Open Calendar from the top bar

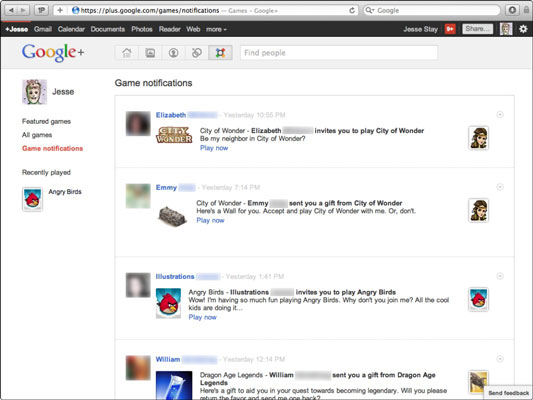click(71, 29)
